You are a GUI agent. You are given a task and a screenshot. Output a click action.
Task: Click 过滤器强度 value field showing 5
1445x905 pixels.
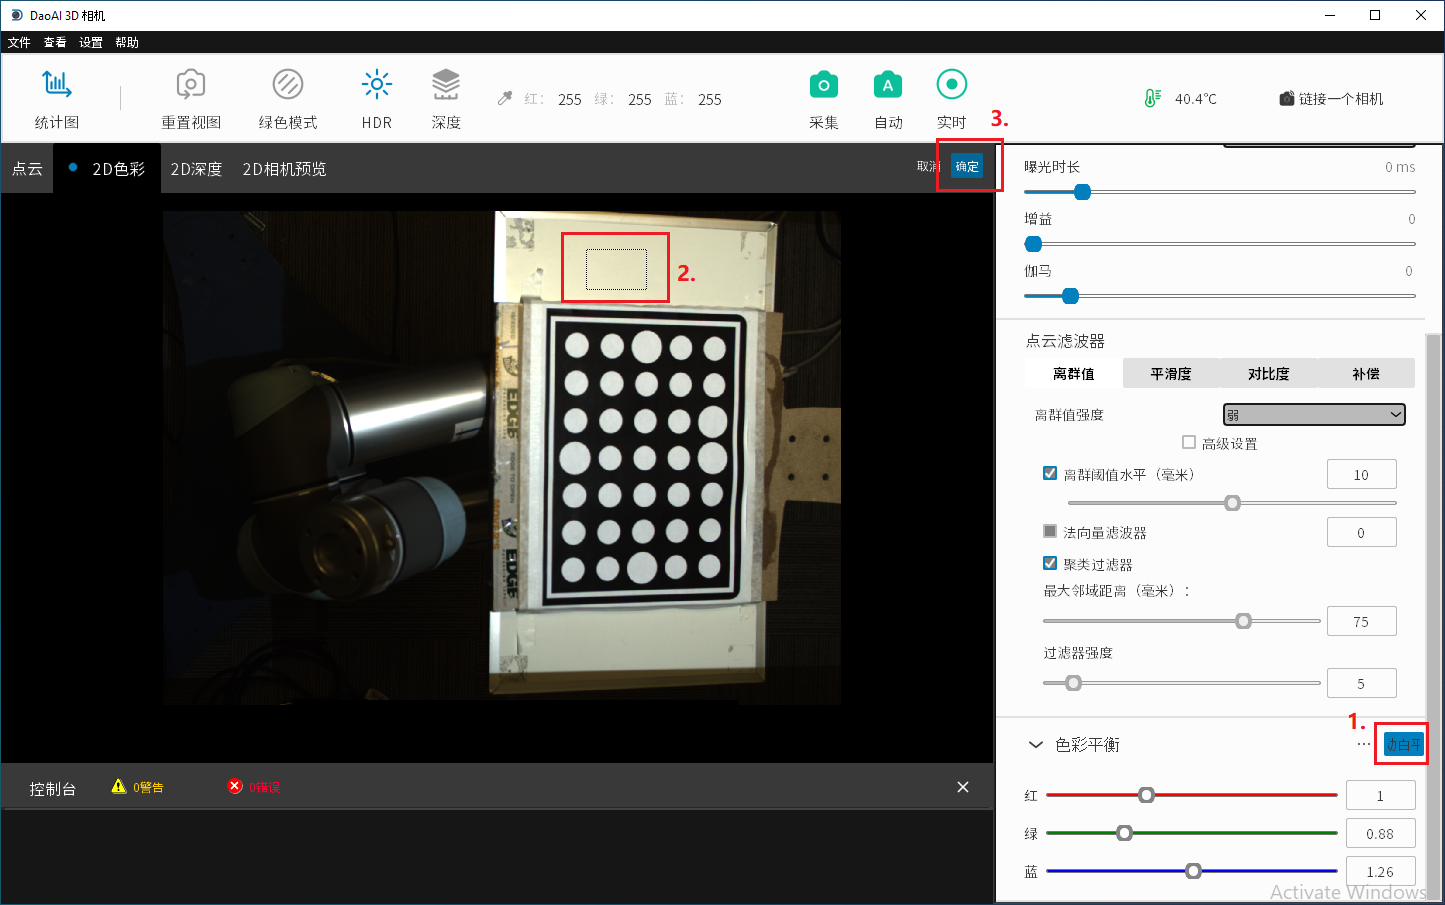1361,684
